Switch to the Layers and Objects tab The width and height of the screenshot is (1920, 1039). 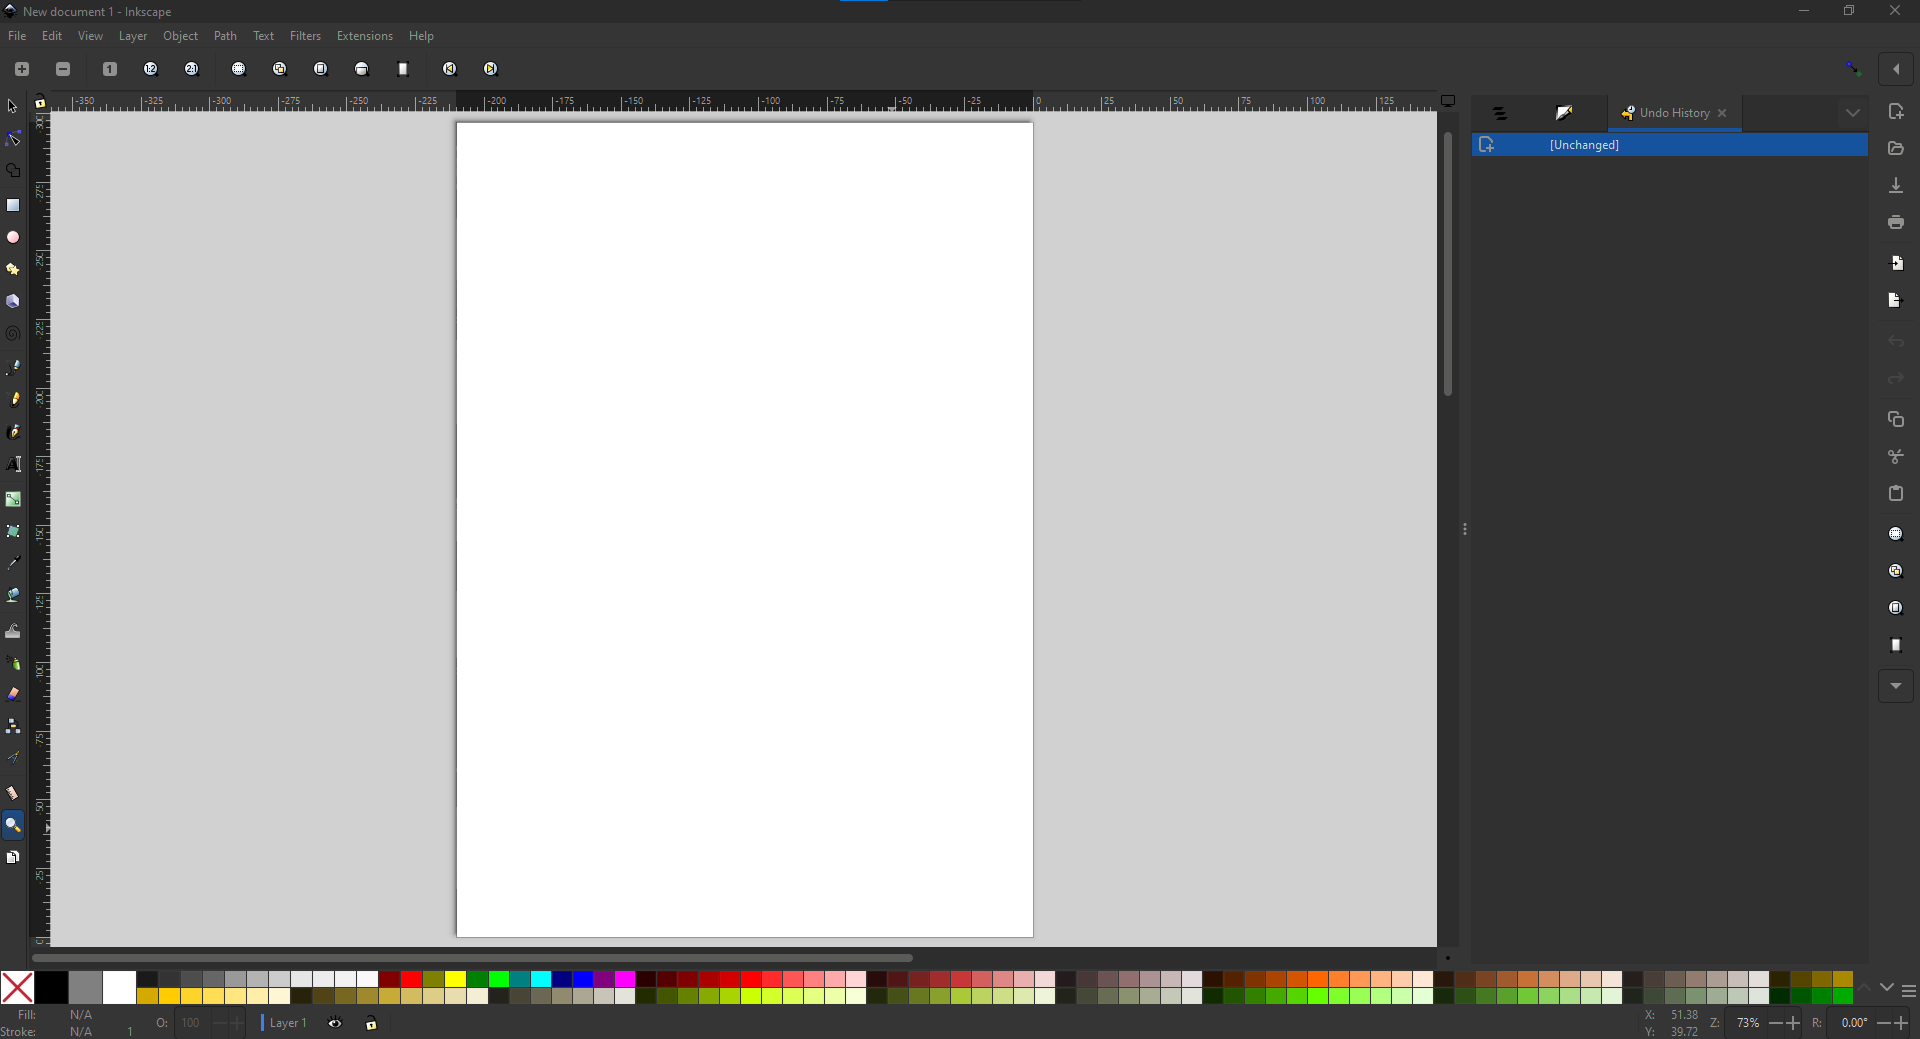[1500, 113]
